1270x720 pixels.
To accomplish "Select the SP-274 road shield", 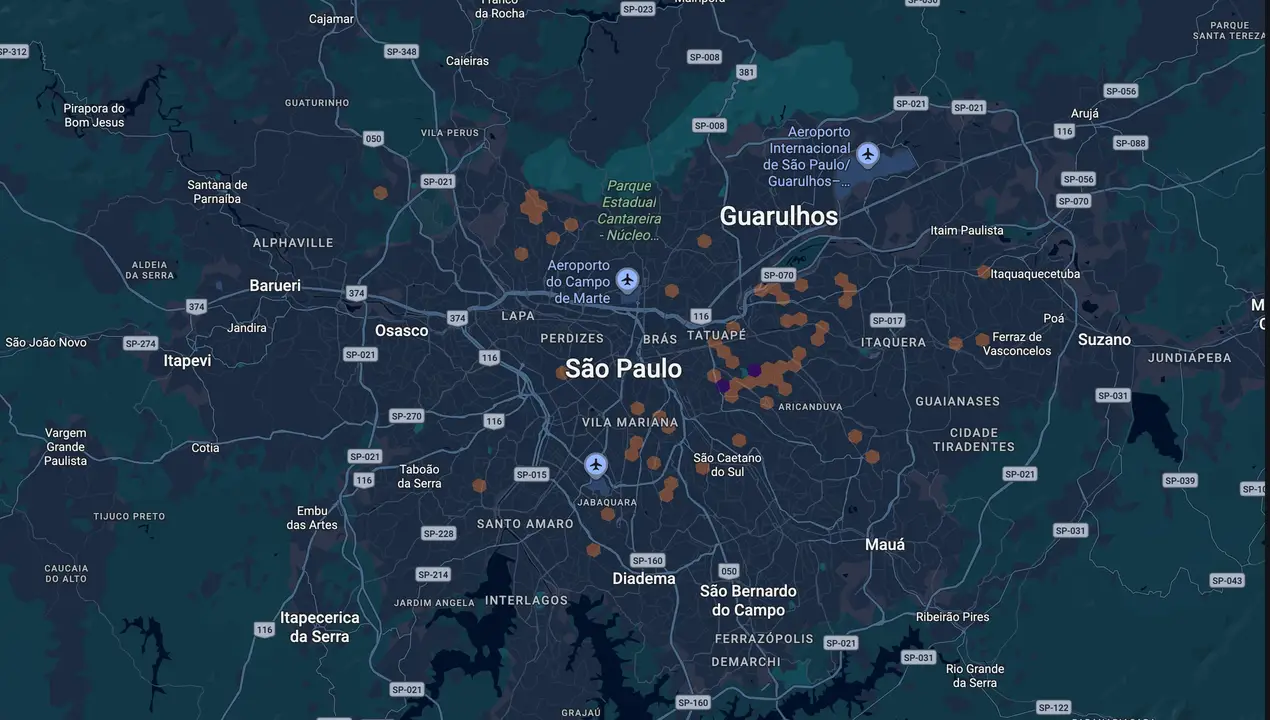I will [x=140, y=343].
